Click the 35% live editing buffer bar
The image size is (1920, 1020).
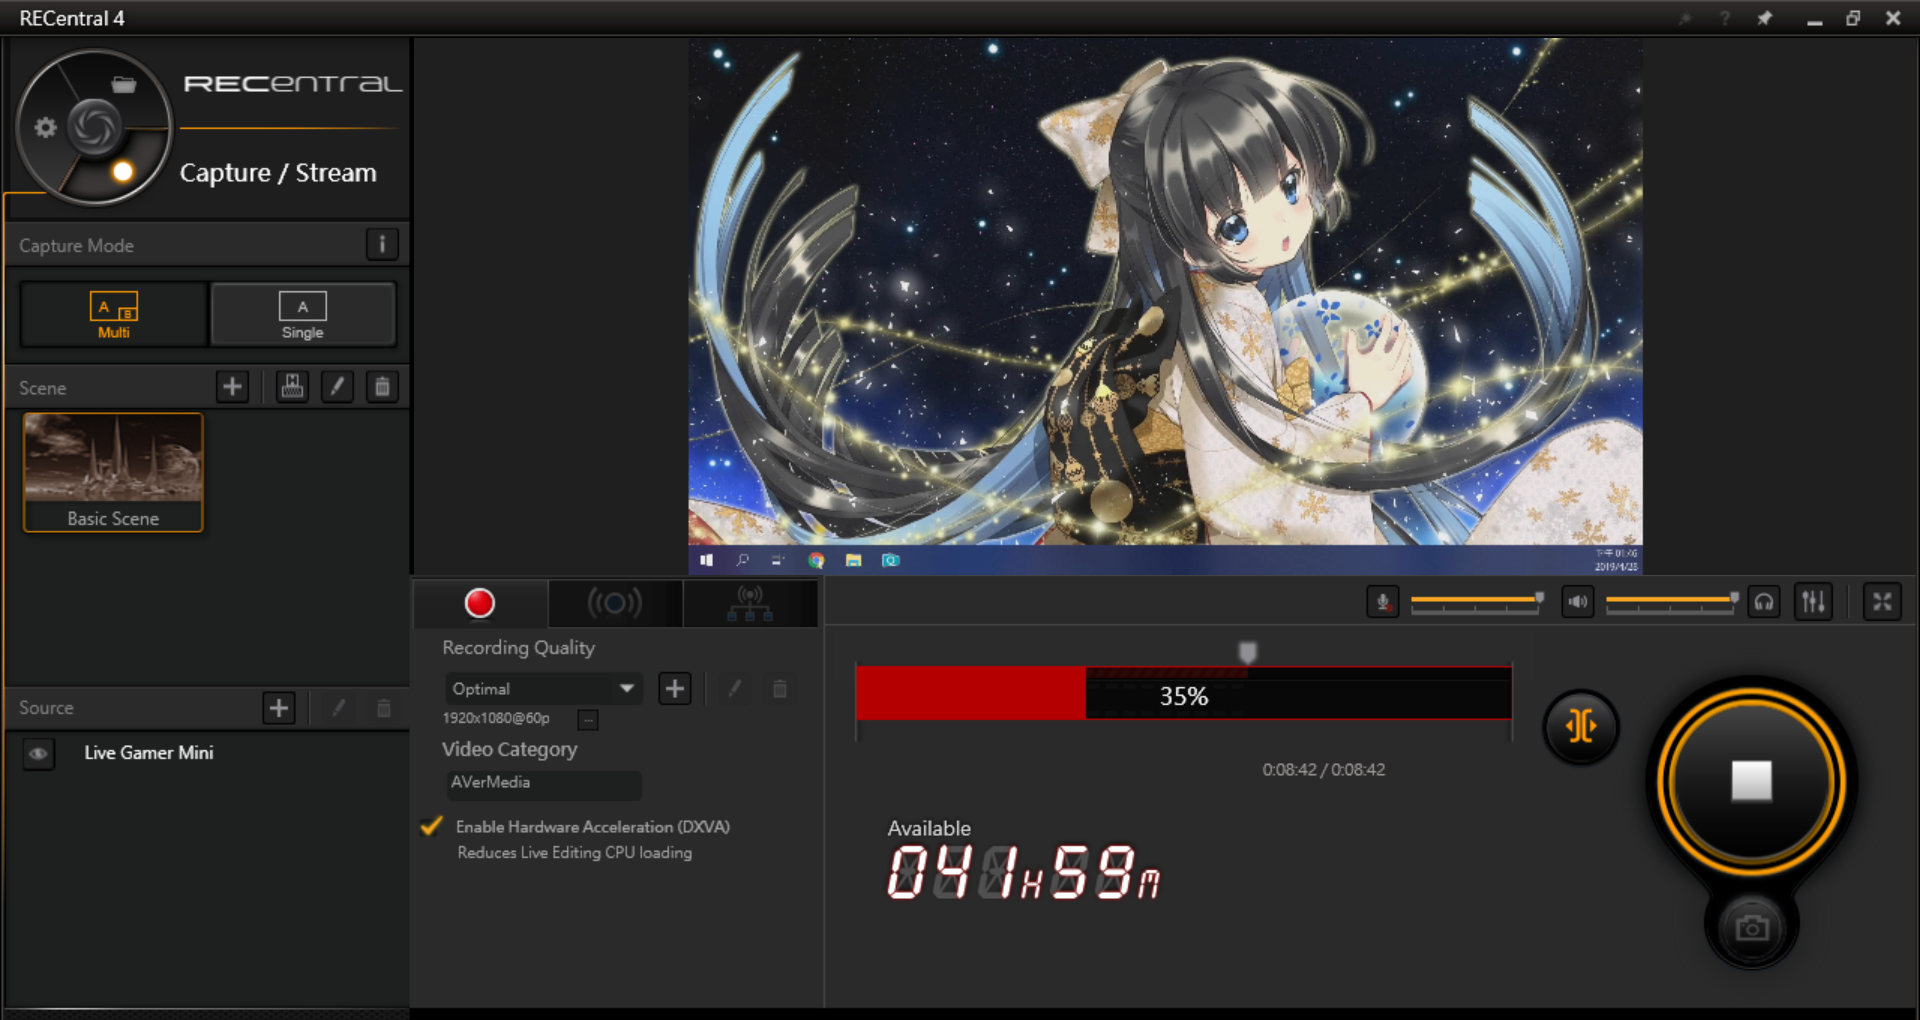[1184, 693]
